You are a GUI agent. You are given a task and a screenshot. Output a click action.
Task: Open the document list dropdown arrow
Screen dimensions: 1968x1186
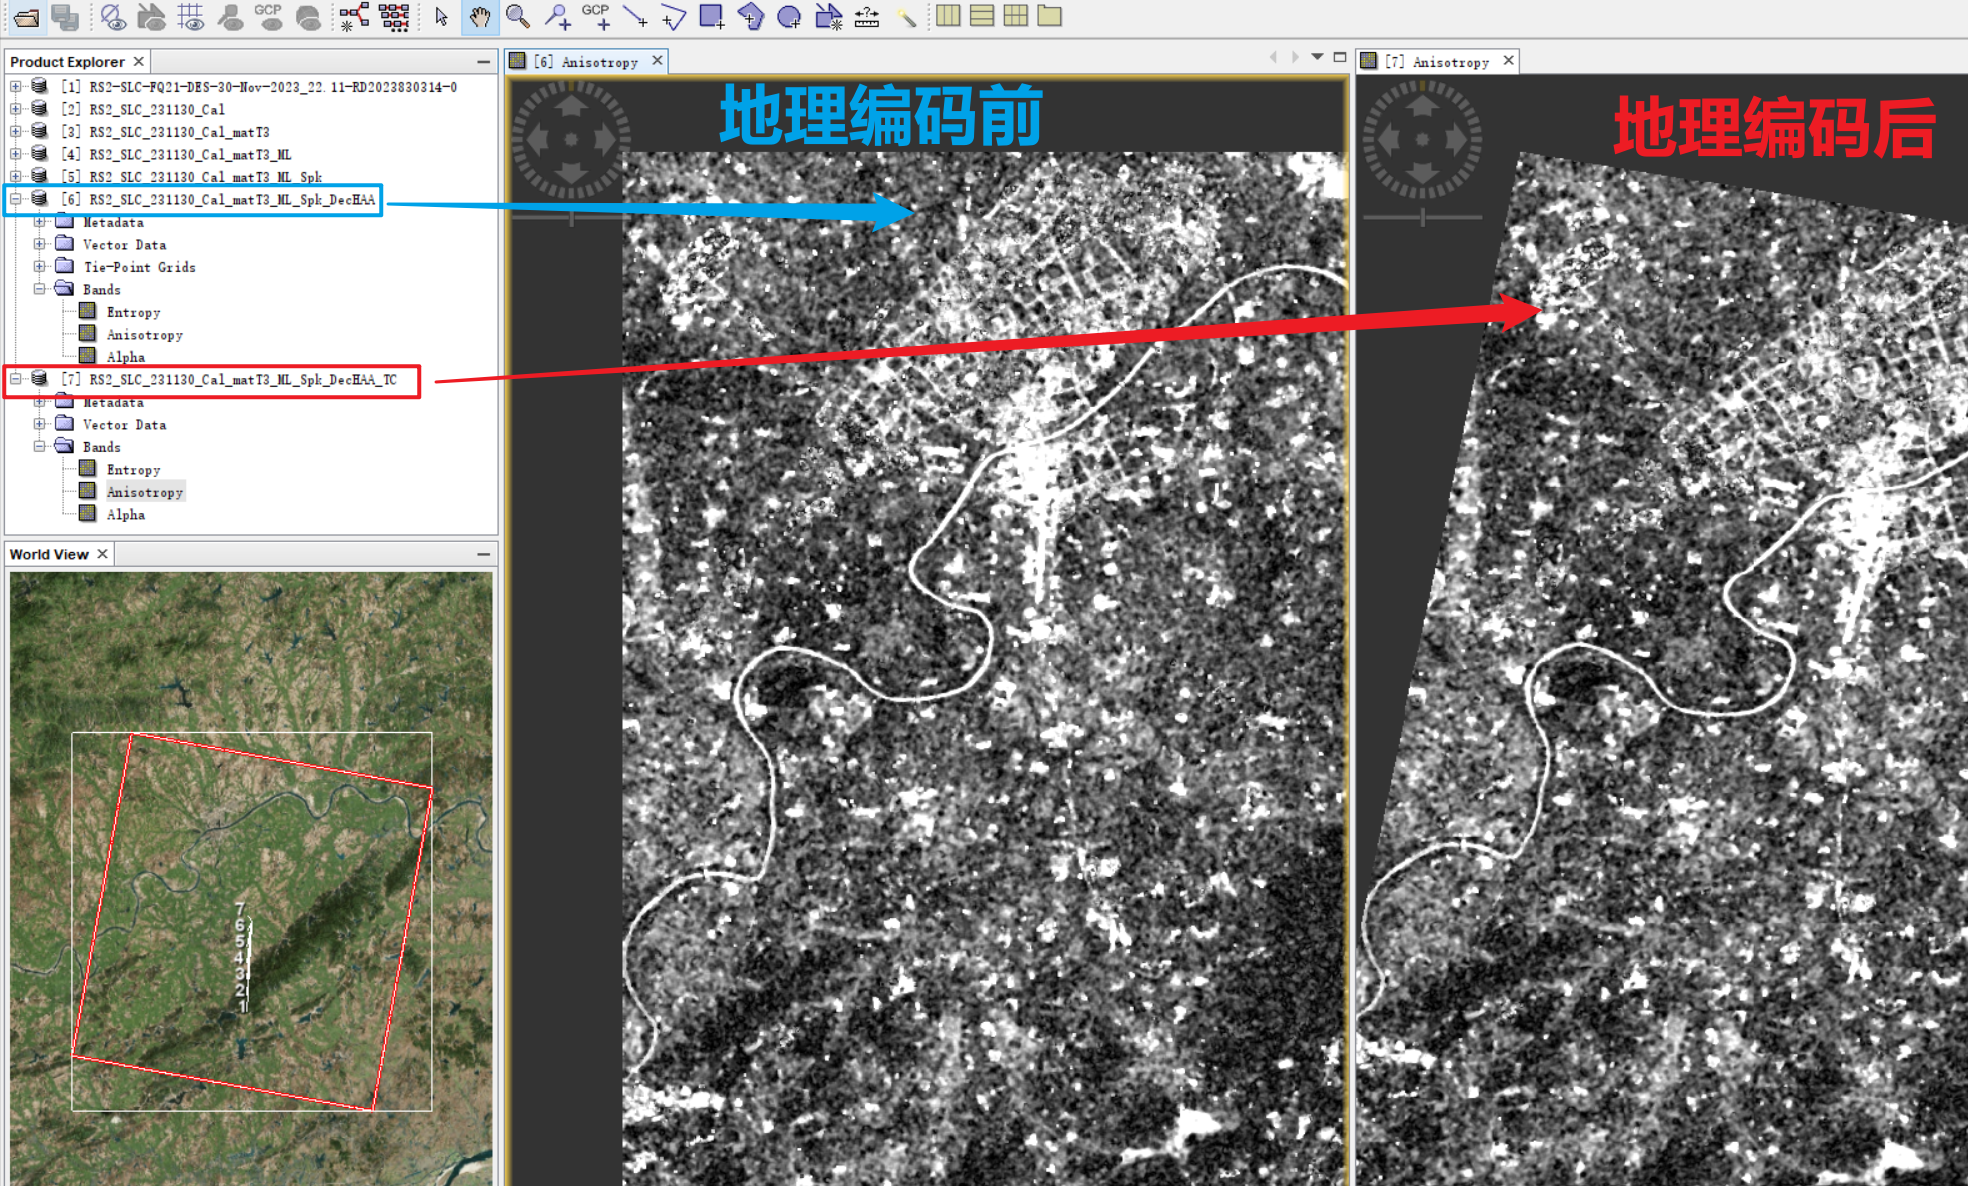[1317, 57]
